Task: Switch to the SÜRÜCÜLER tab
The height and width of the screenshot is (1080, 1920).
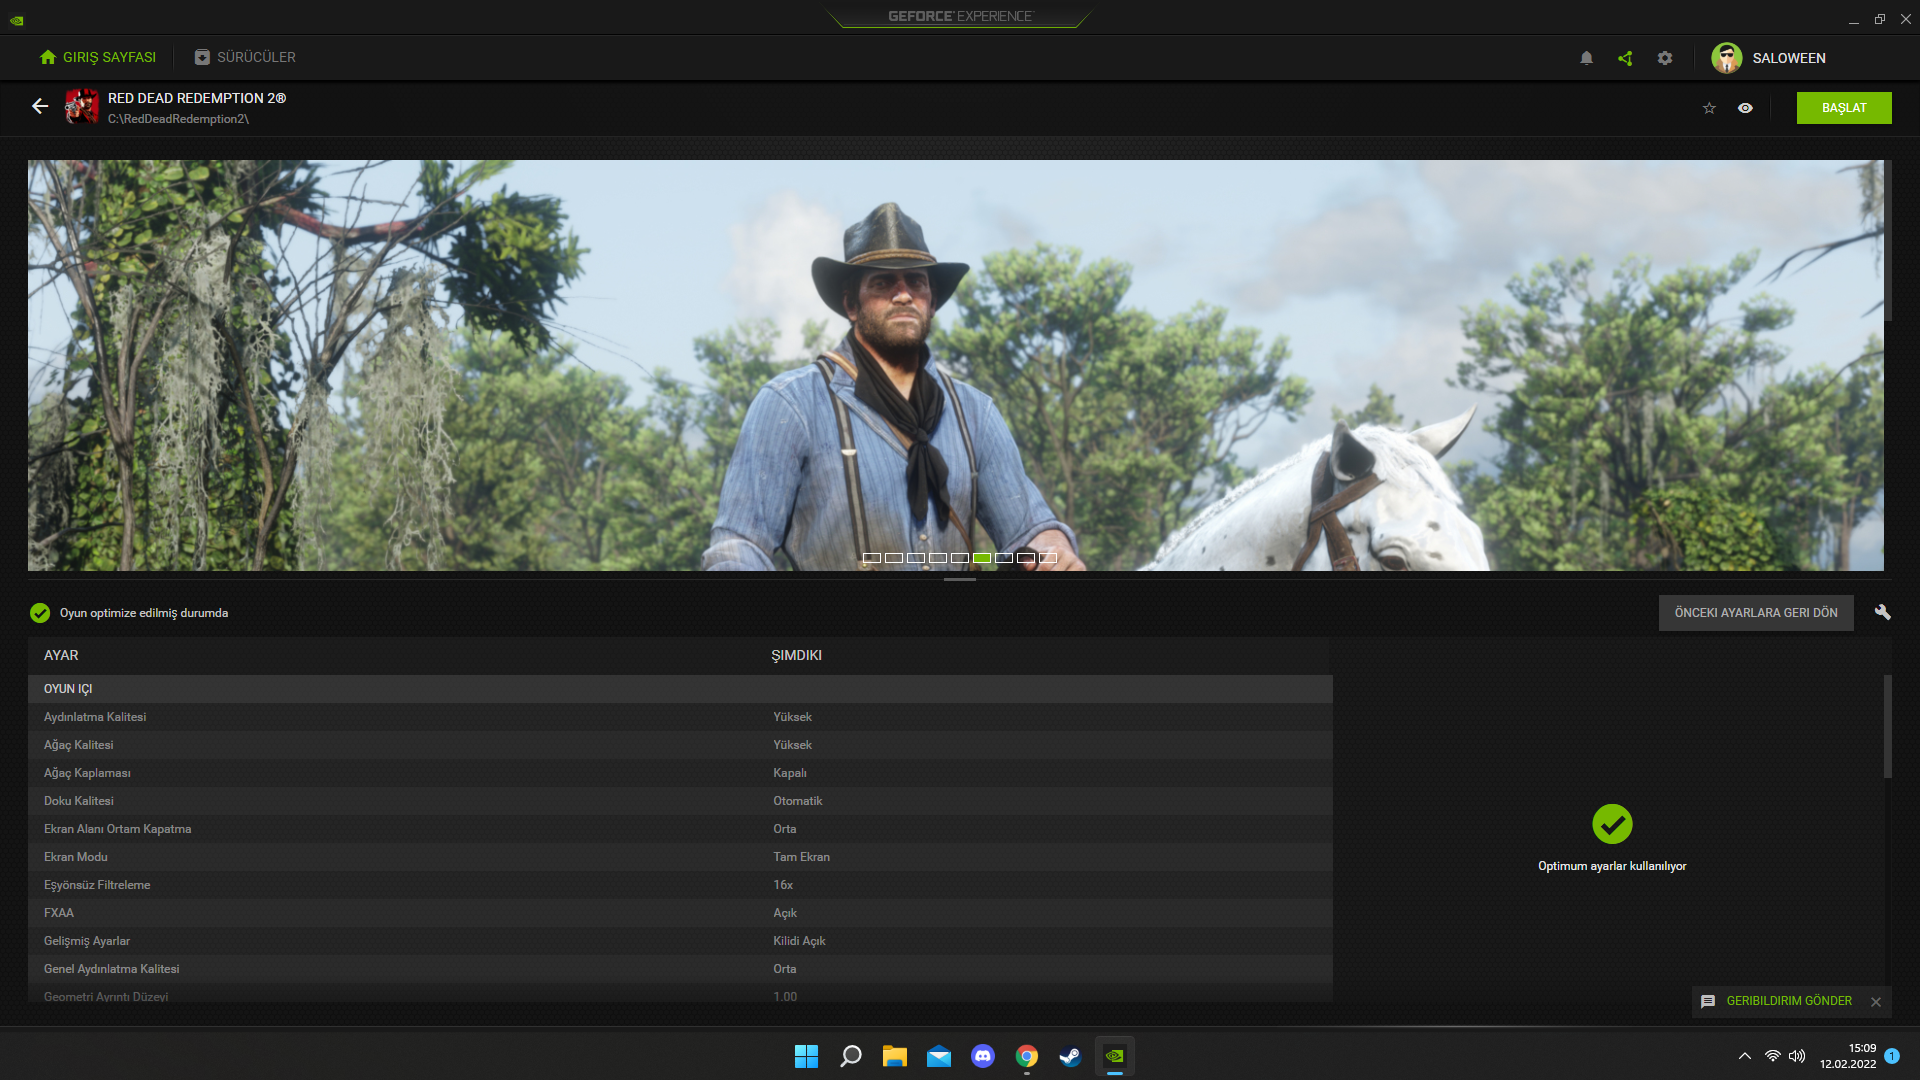Action: pyautogui.click(x=245, y=57)
